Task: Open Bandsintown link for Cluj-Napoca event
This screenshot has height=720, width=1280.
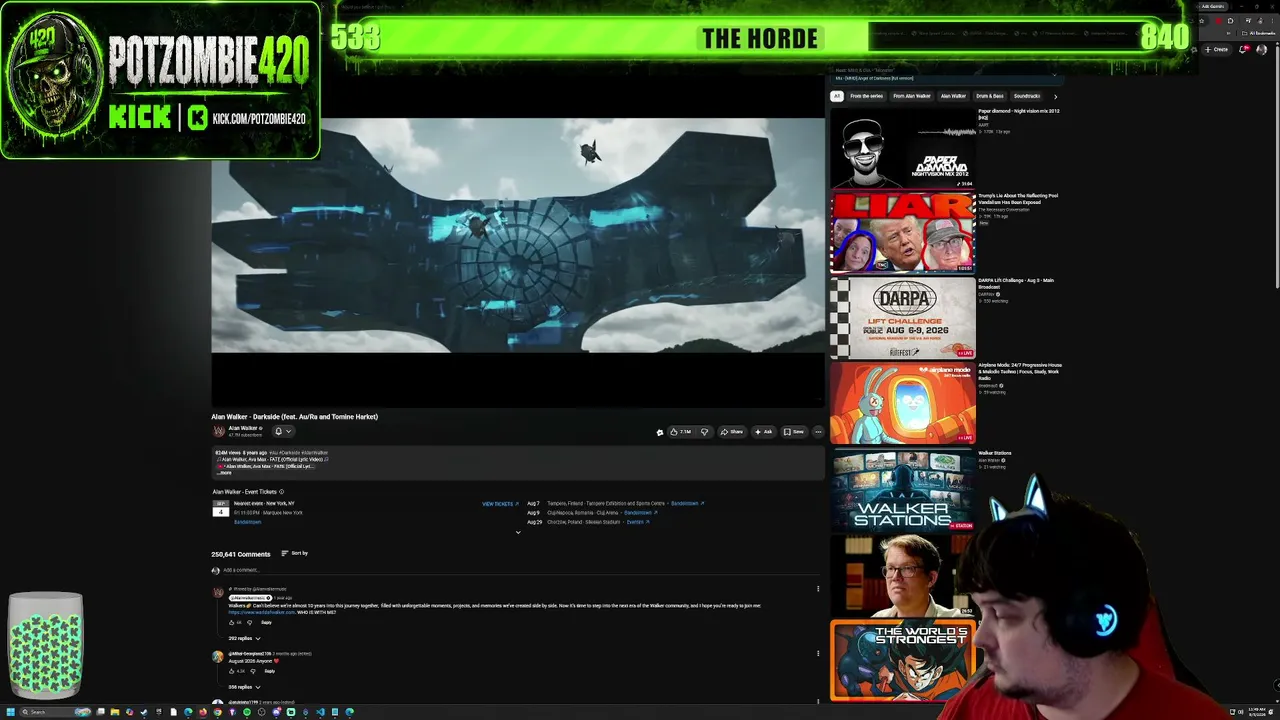Action: tap(640, 513)
